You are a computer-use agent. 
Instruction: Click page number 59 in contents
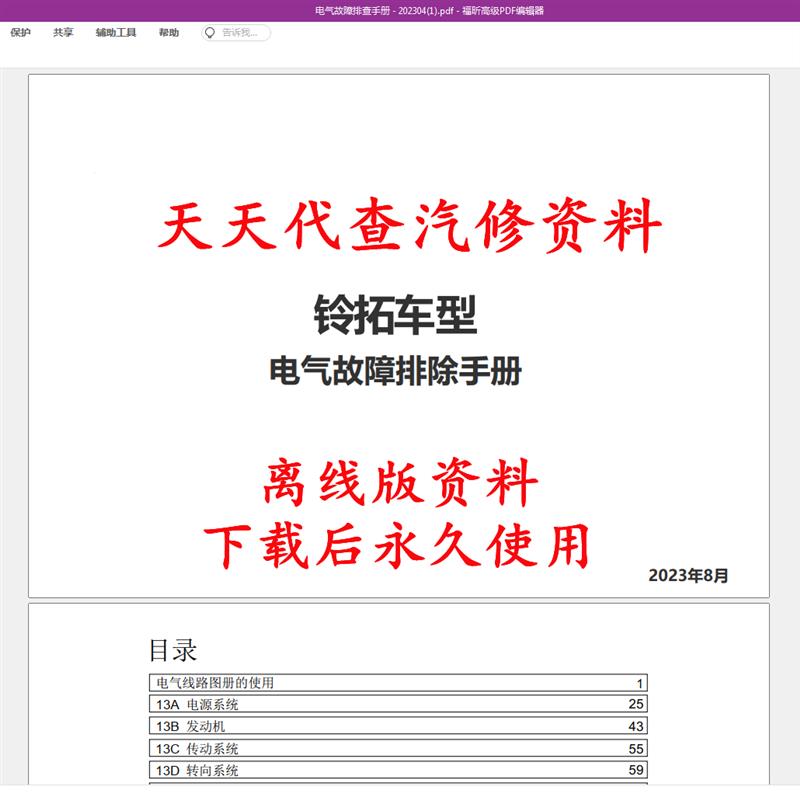tap(636, 770)
